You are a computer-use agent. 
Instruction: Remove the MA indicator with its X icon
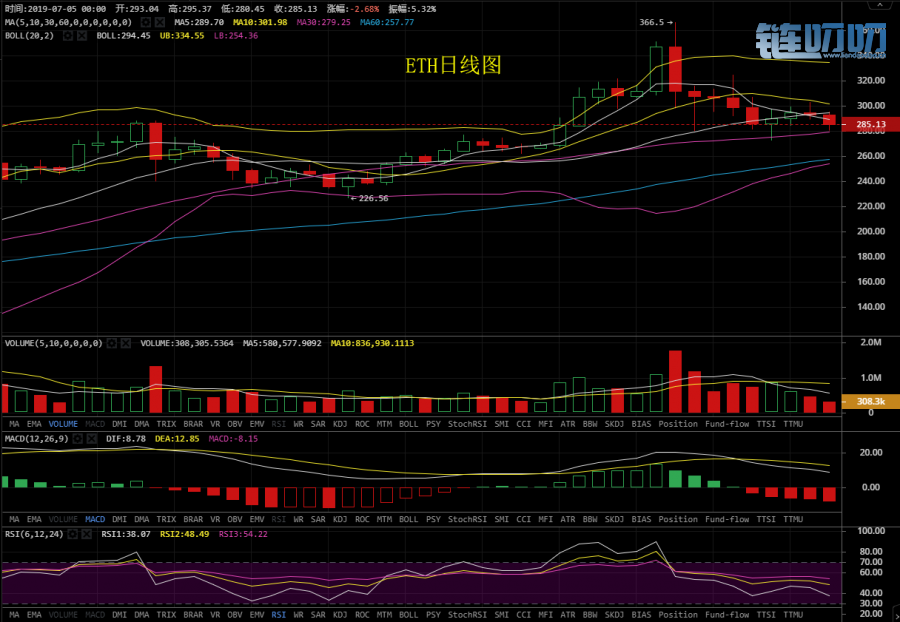click(160, 22)
